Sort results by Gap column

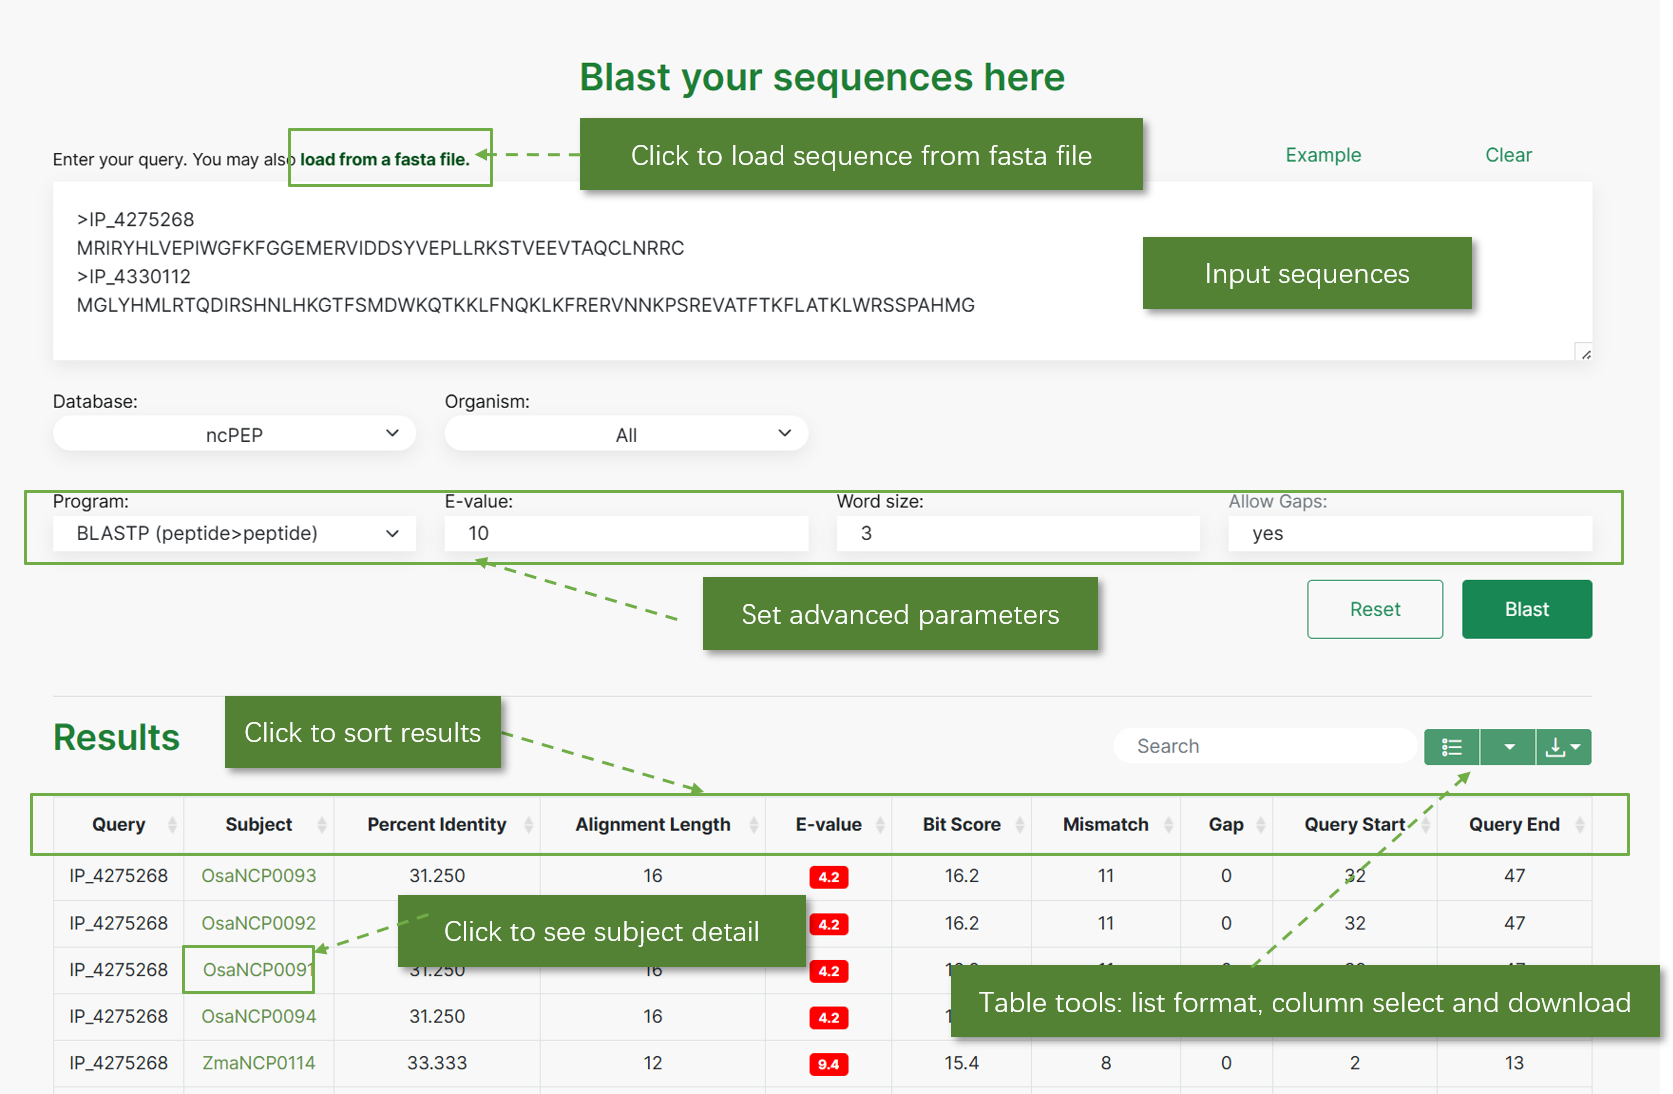click(x=1226, y=825)
